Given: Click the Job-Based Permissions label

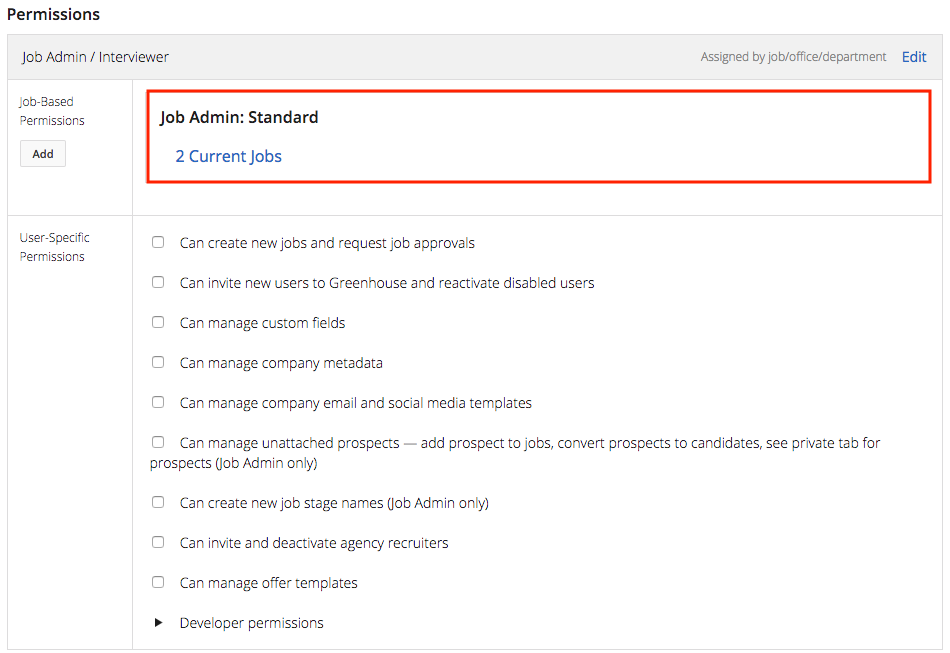Looking at the screenshot, I should pos(51,110).
